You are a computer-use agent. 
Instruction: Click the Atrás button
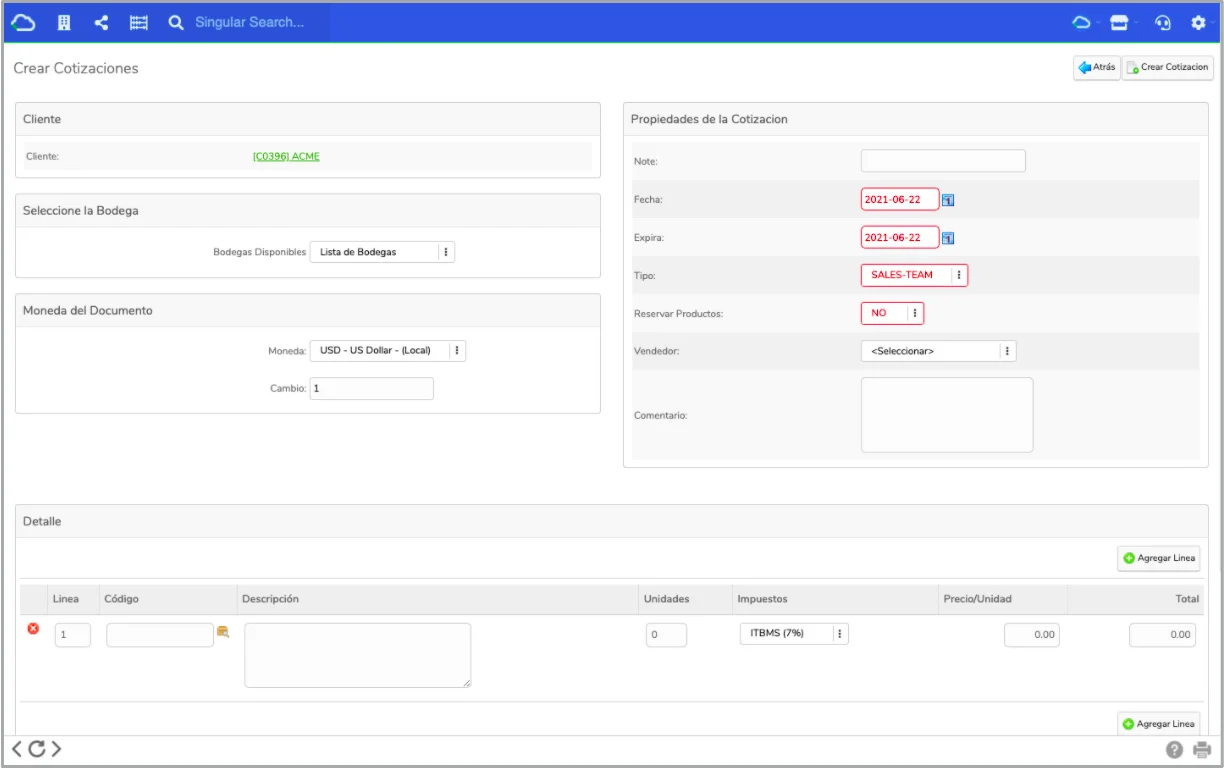(x=1096, y=68)
